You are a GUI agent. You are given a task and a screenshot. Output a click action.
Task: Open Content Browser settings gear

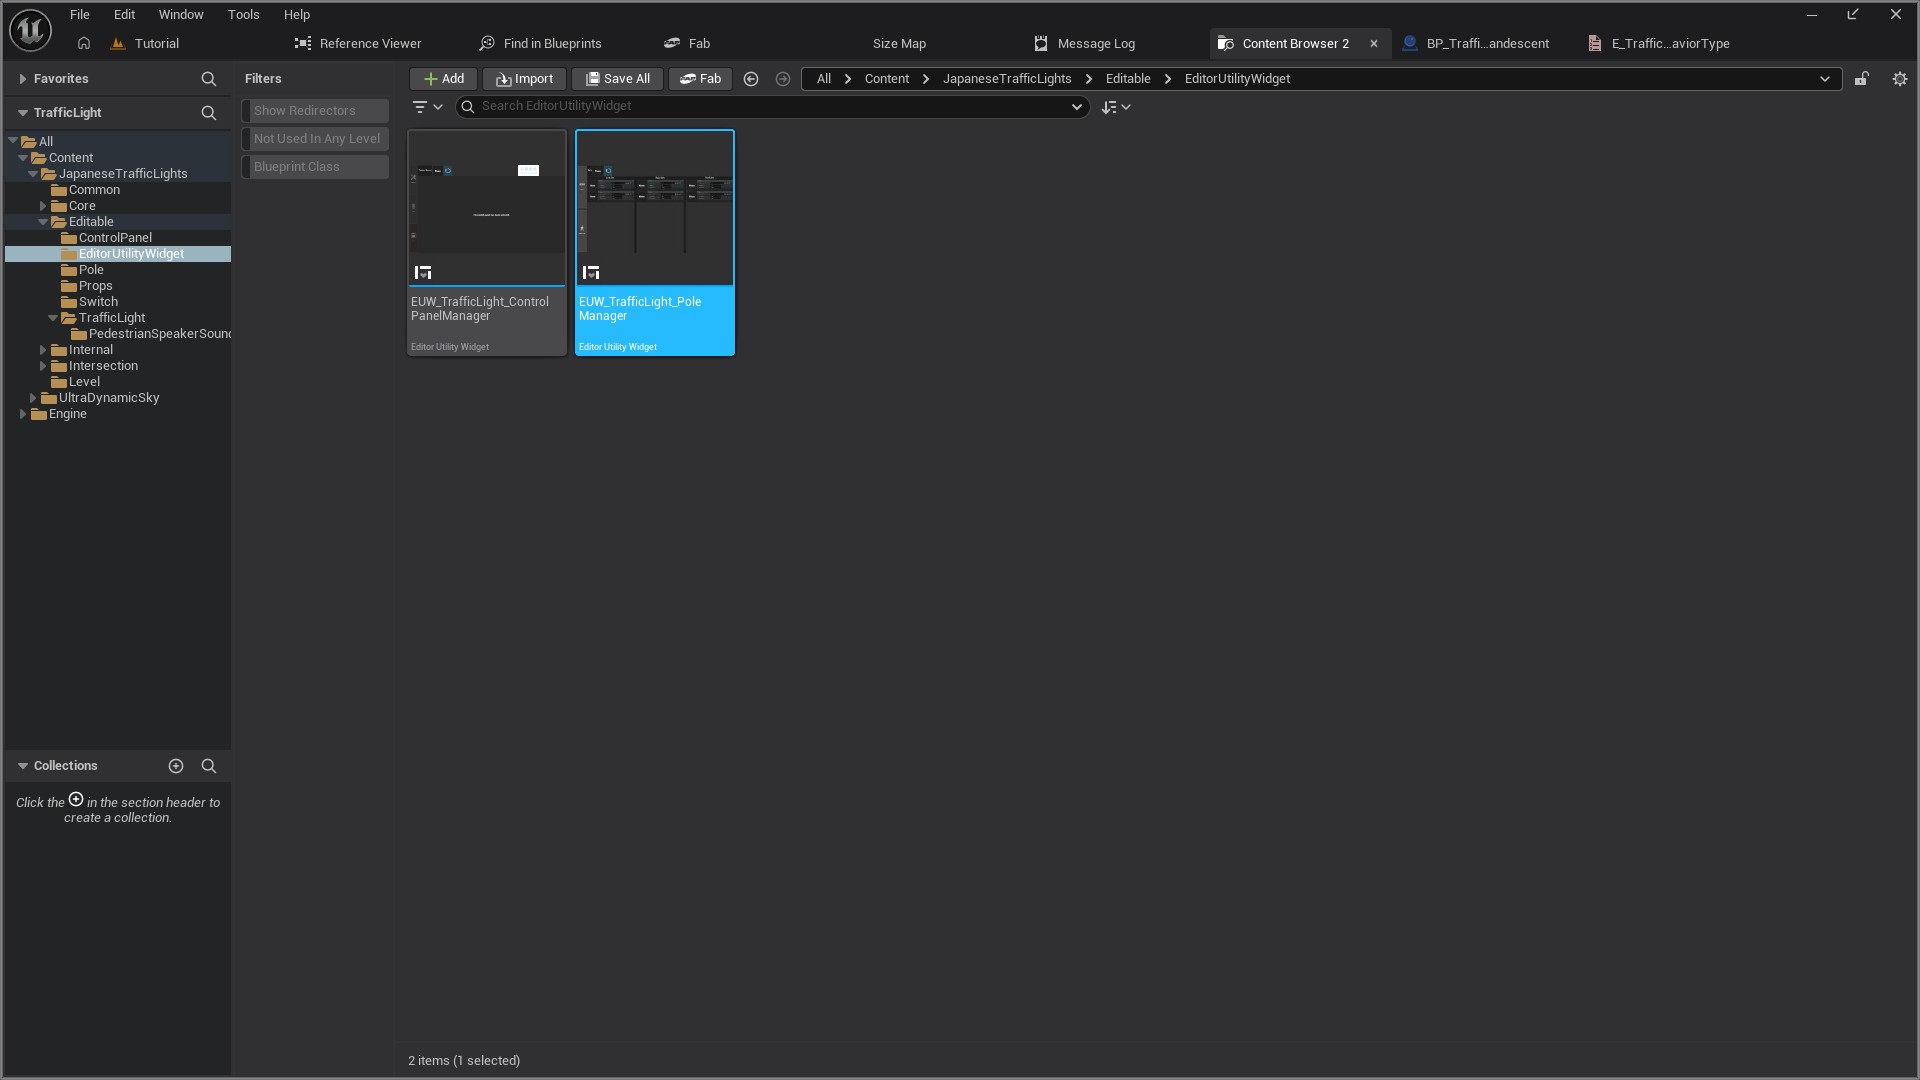1899,79
